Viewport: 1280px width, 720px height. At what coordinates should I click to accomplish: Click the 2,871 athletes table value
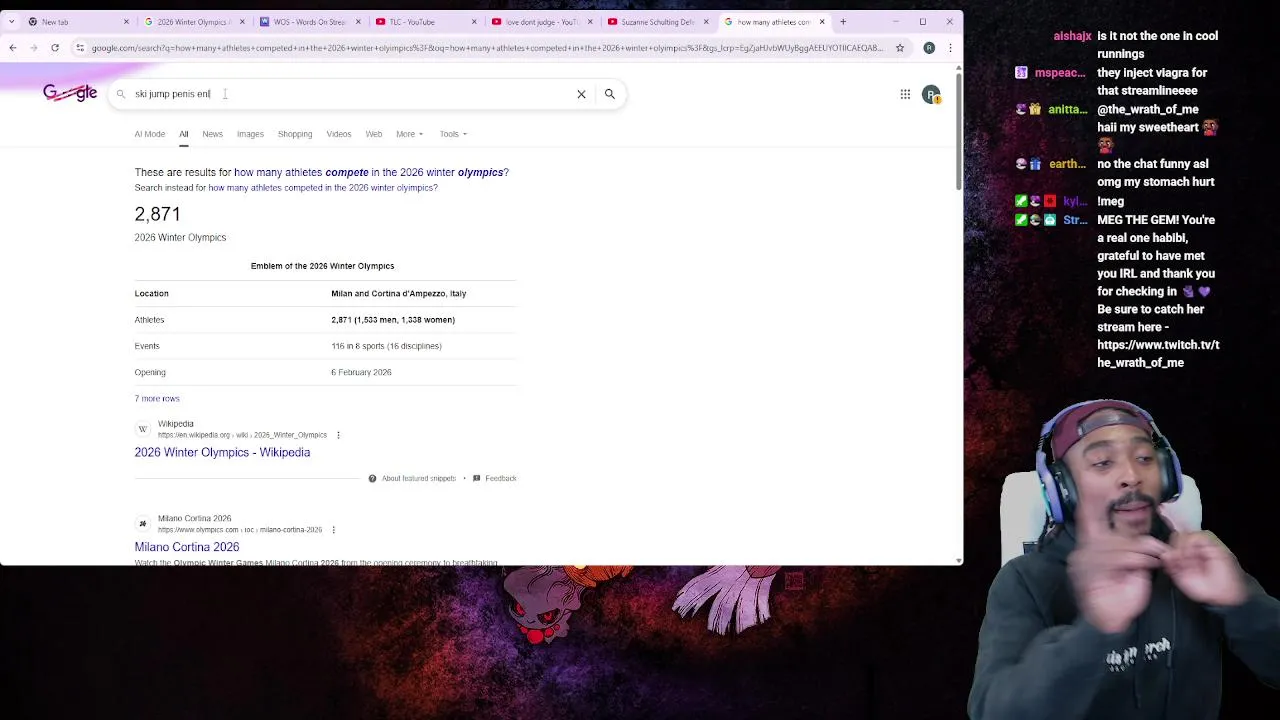point(393,320)
